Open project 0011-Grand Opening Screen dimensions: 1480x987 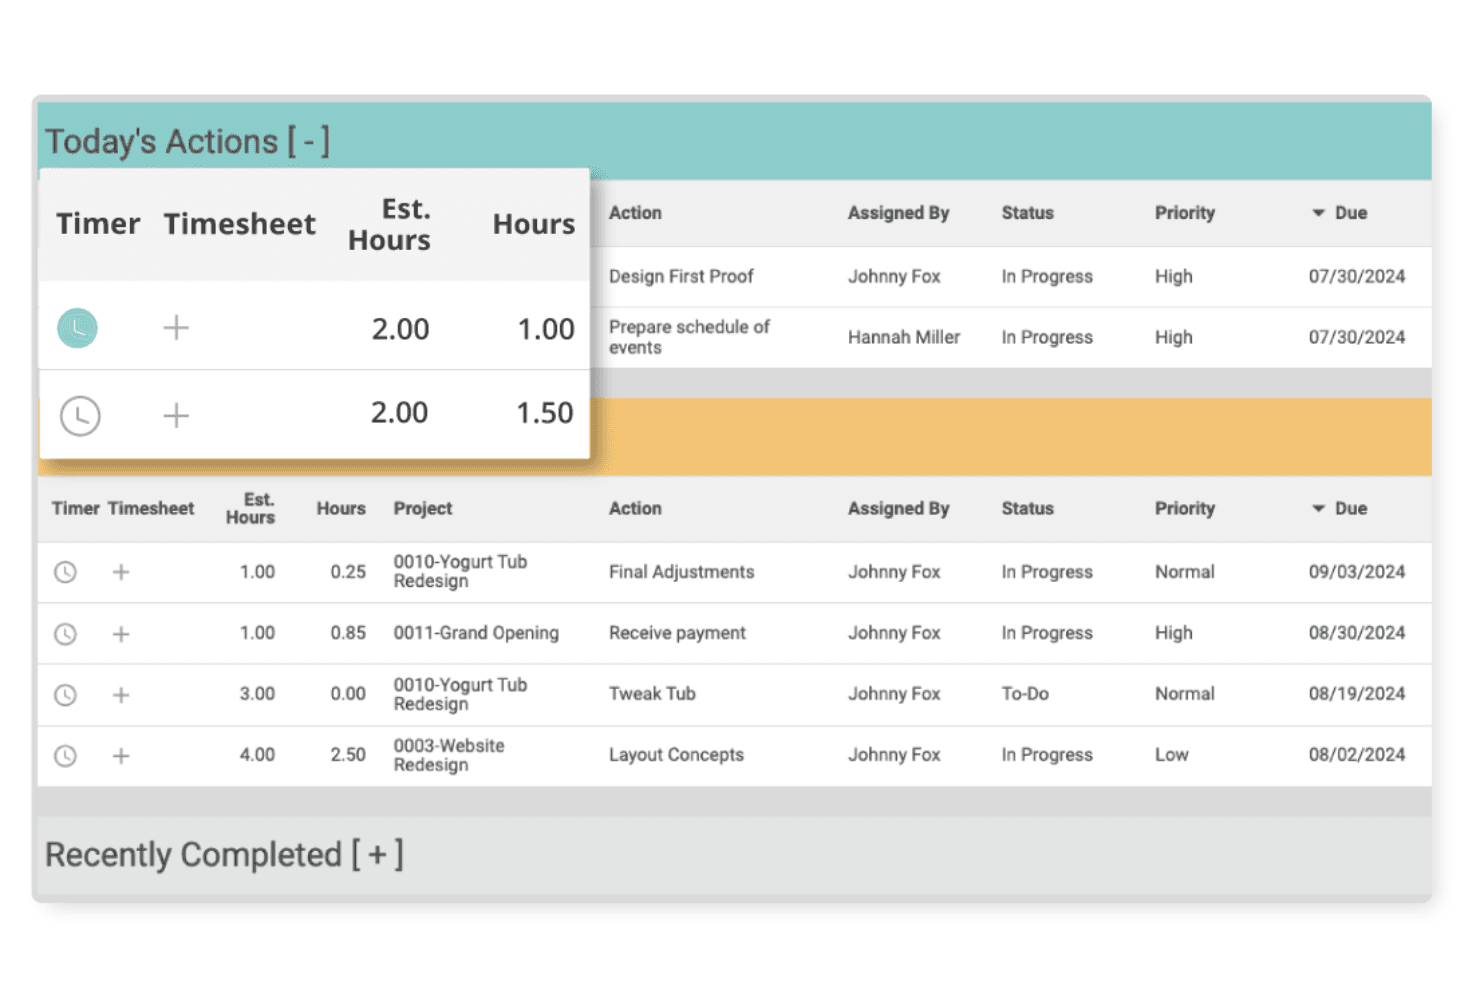point(476,633)
